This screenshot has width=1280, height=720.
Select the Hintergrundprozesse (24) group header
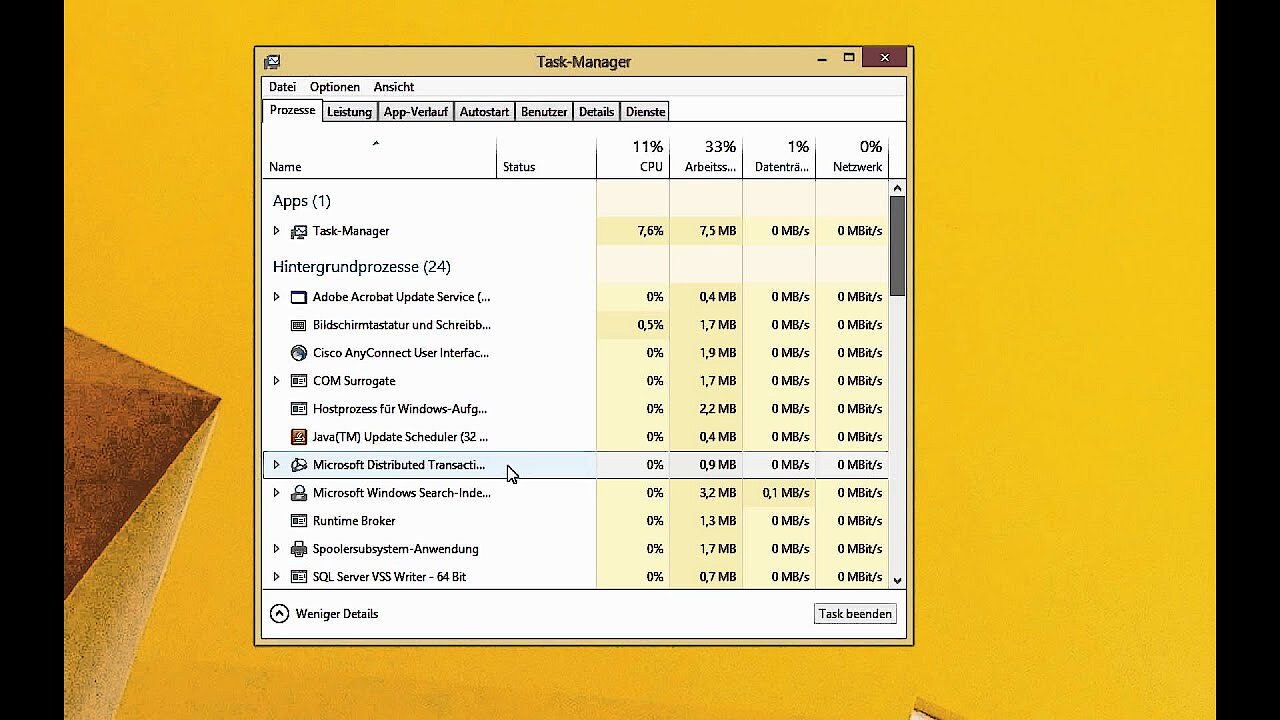pyautogui.click(x=362, y=267)
